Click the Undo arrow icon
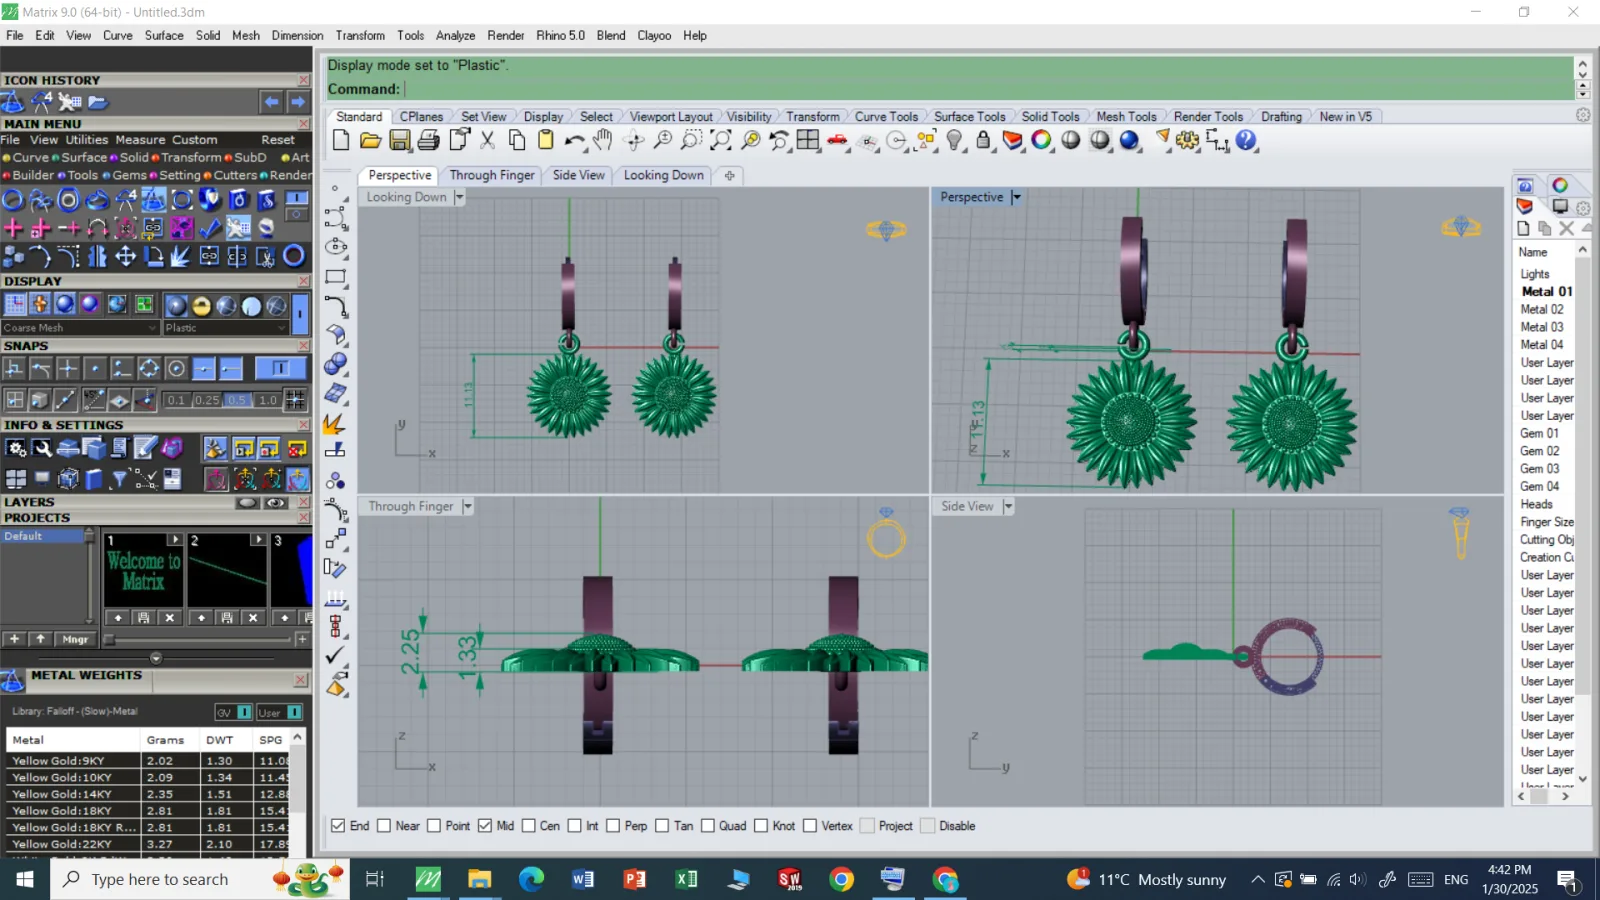 tap(575, 141)
